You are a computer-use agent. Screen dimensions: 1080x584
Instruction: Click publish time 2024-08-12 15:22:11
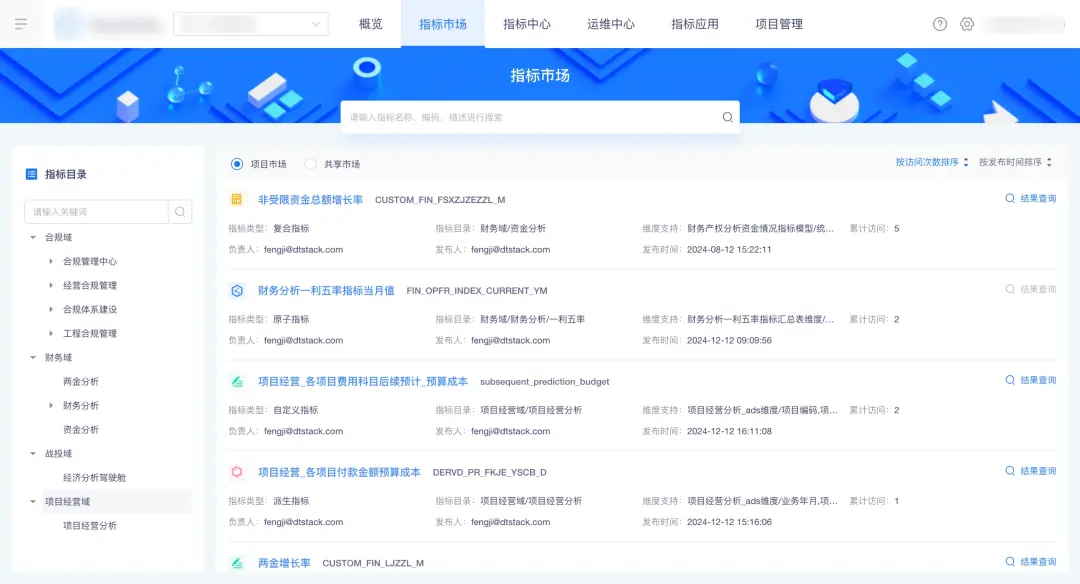729,250
